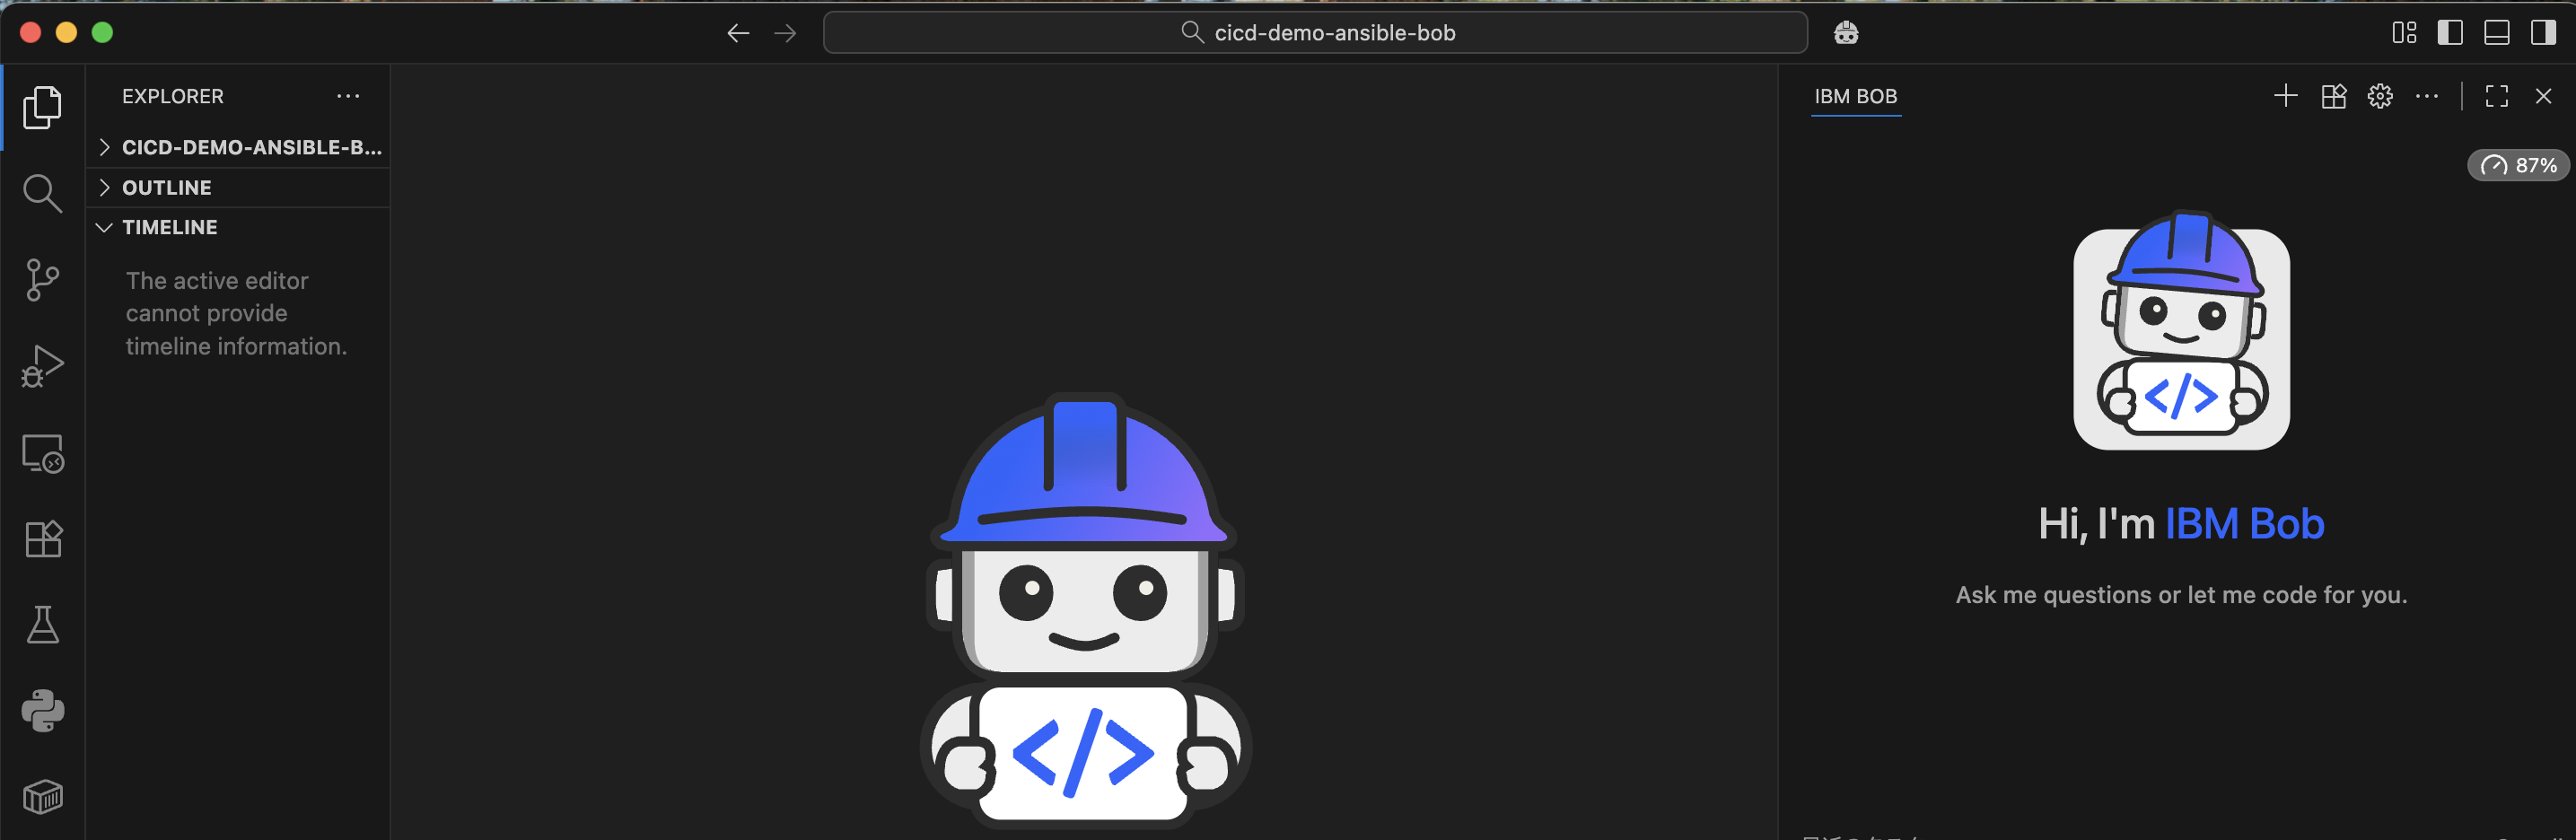The height and width of the screenshot is (840, 2576).
Task: Click the timeline information message text
Action: pyautogui.click(x=237, y=313)
